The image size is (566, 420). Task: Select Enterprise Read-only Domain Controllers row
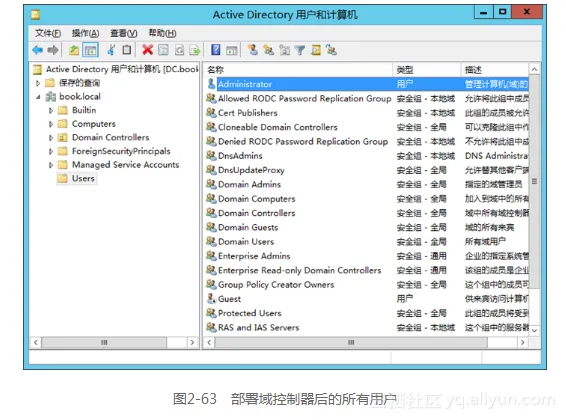click(x=367, y=270)
